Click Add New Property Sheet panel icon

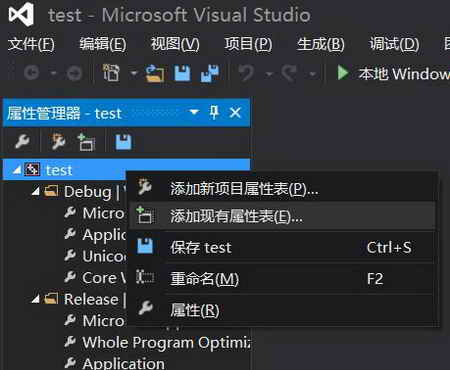[x=58, y=142]
